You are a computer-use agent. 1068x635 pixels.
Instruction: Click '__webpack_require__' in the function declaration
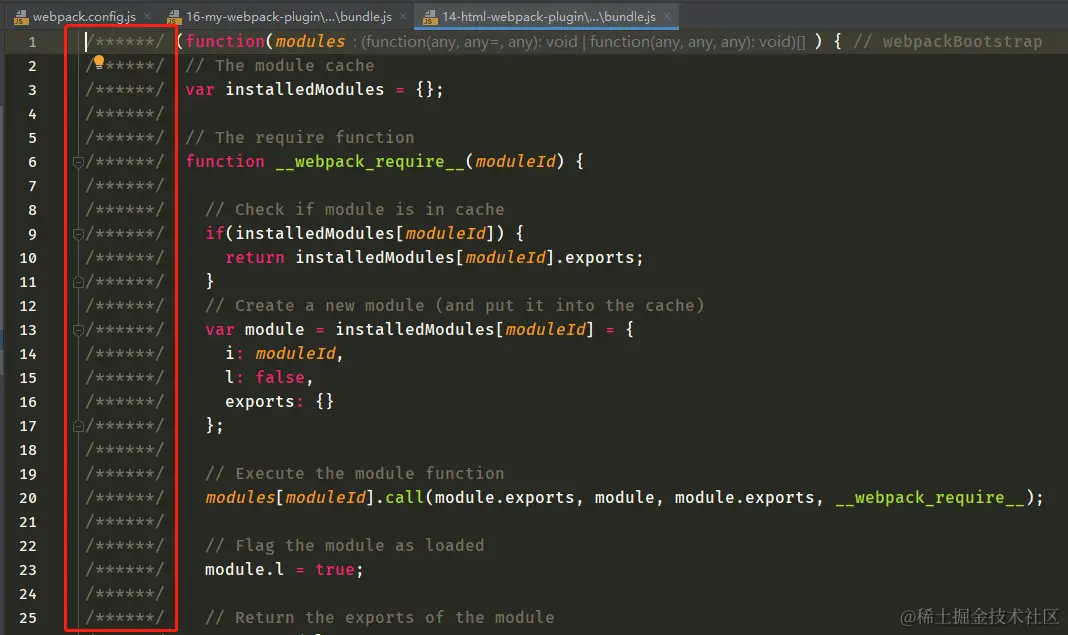[x=370, y=162]
